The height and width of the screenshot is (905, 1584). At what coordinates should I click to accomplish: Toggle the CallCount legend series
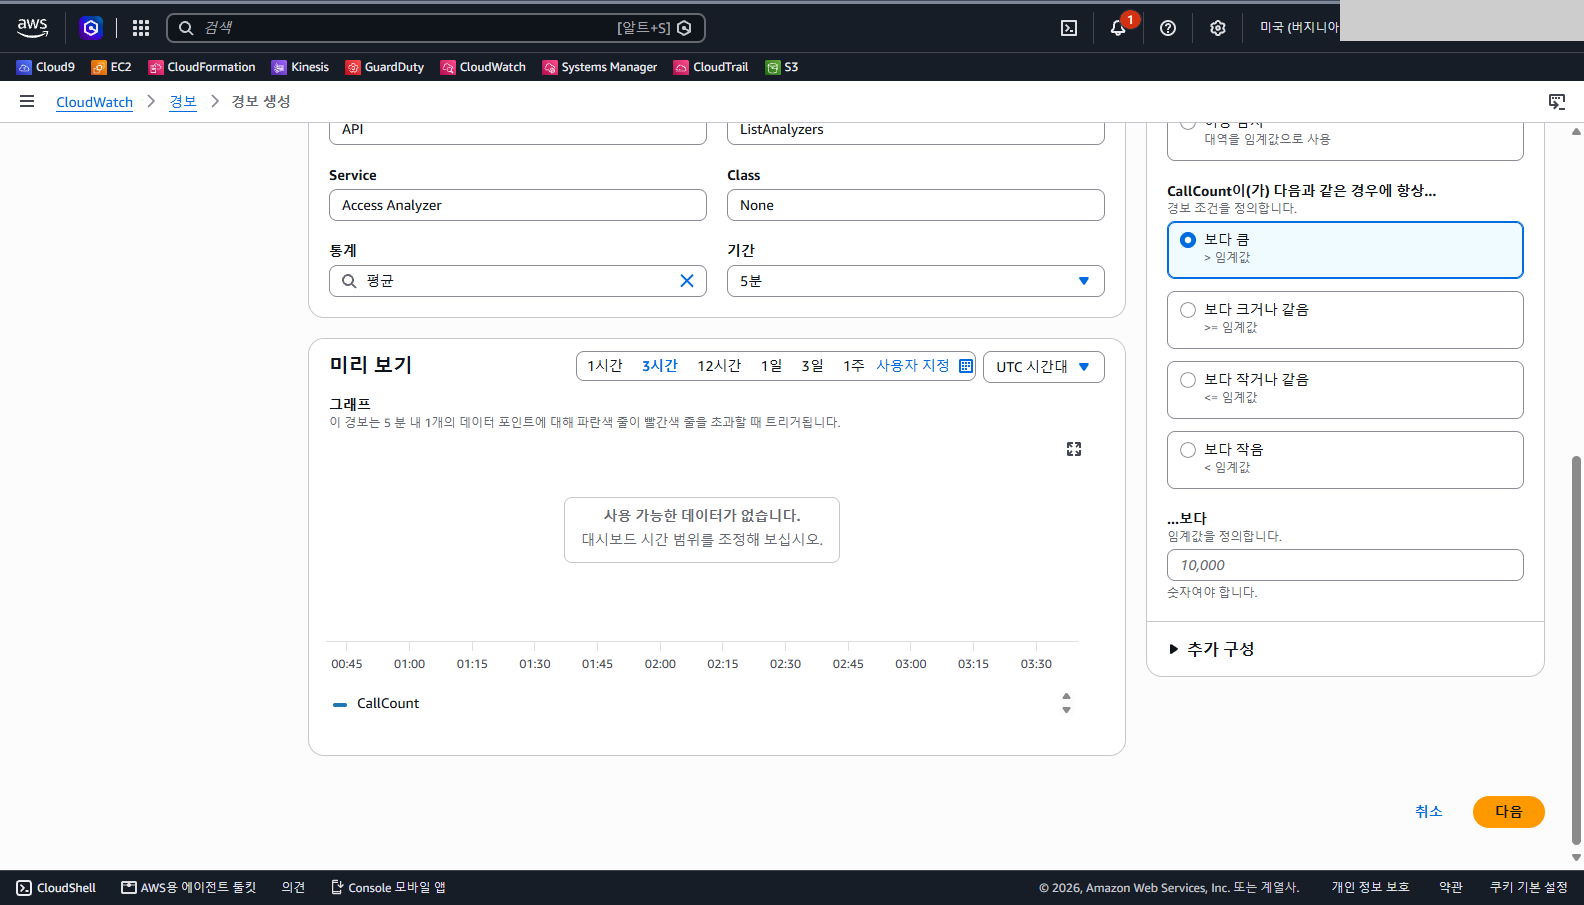[x=376, y=703]
